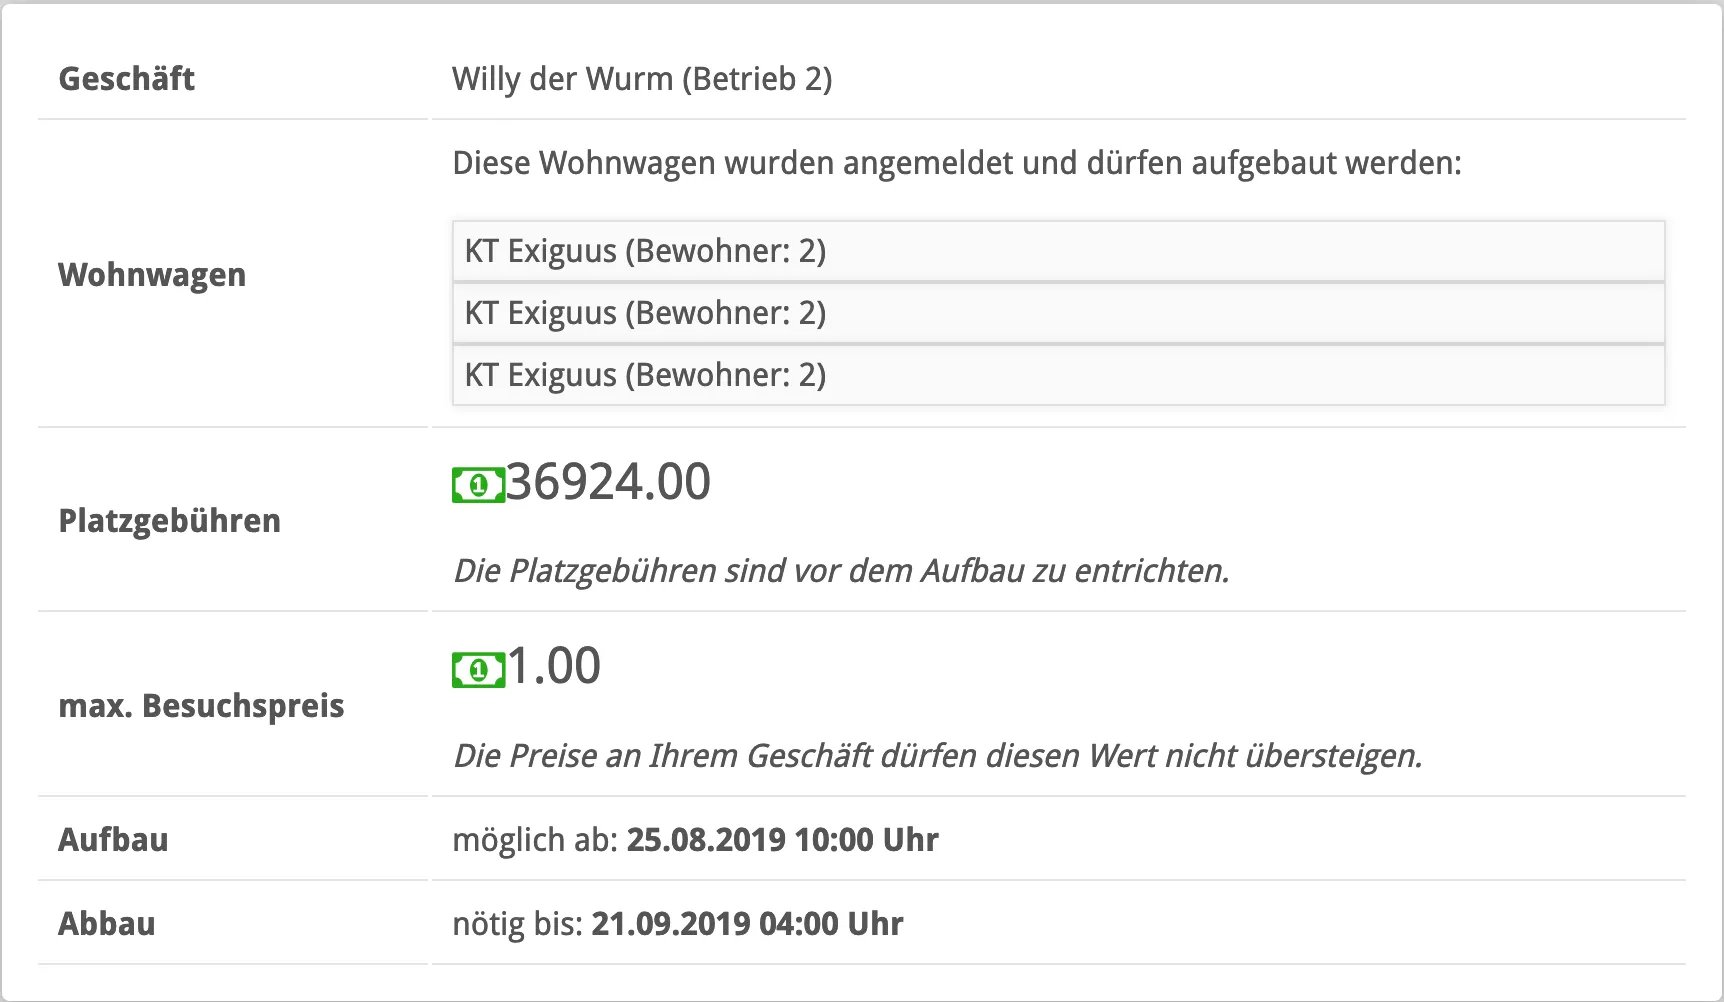Click the Wohnwagen row label
The height and width of the screenshot is (1002, 1724).
(152, 275)
